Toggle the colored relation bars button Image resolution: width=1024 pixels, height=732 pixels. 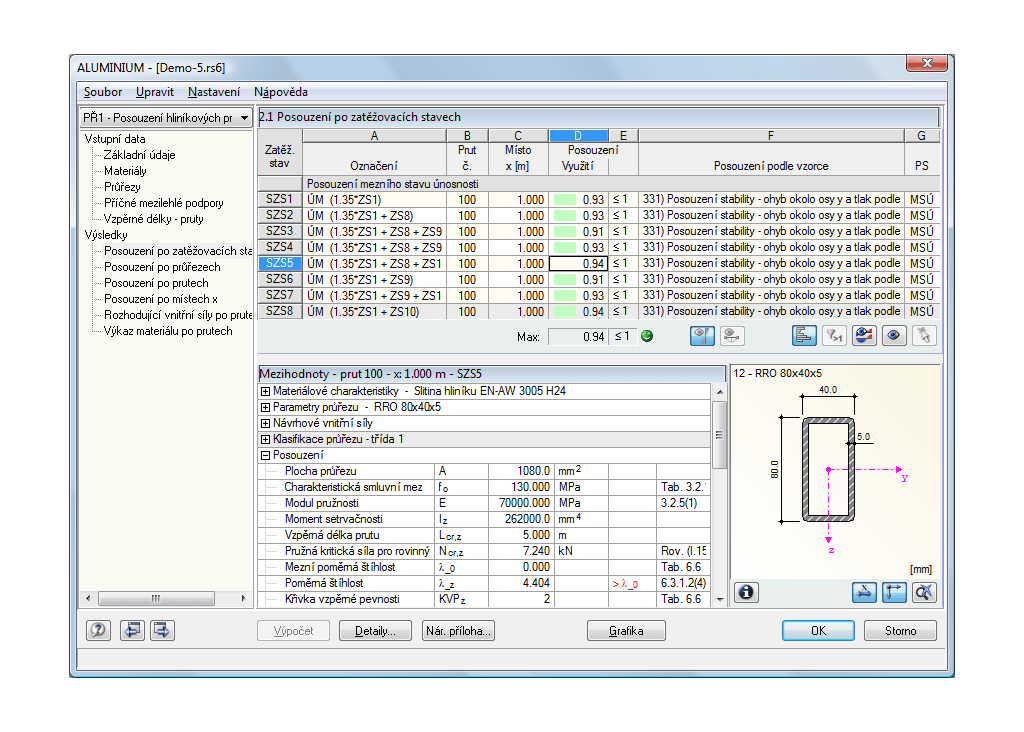click(x=805, y=336)
